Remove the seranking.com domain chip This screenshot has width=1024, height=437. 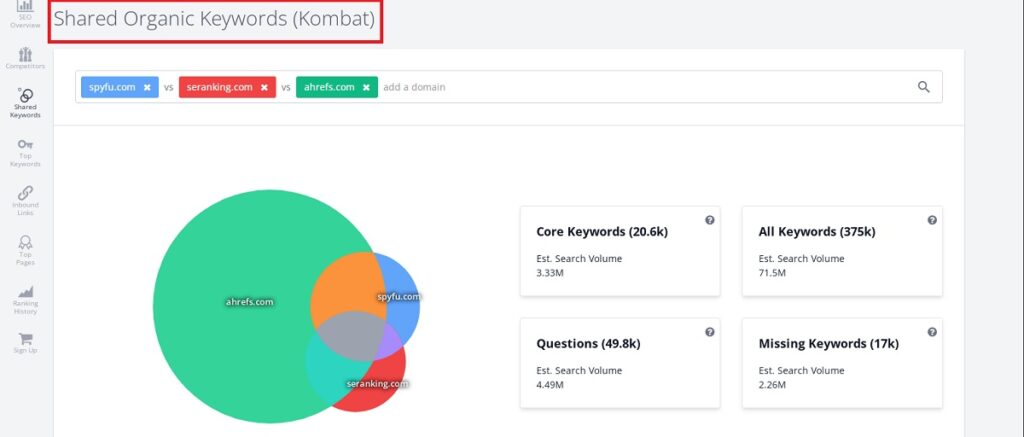(264, 88)
